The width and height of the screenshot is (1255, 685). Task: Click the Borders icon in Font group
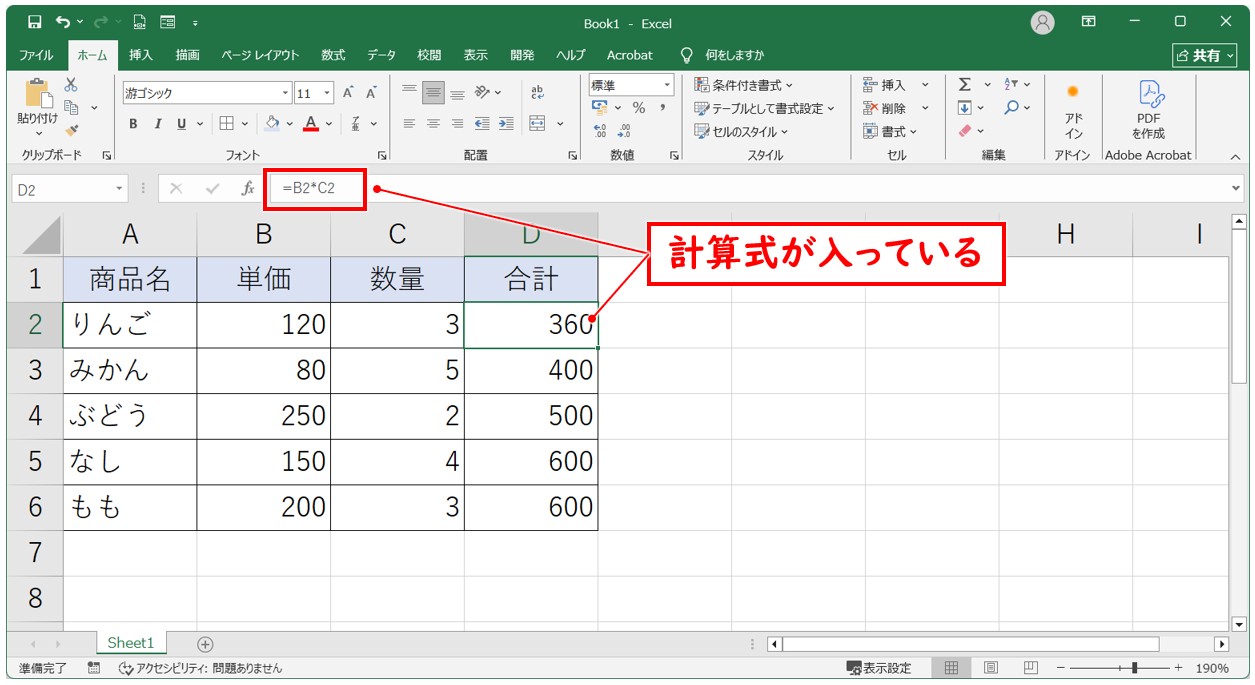226,124
